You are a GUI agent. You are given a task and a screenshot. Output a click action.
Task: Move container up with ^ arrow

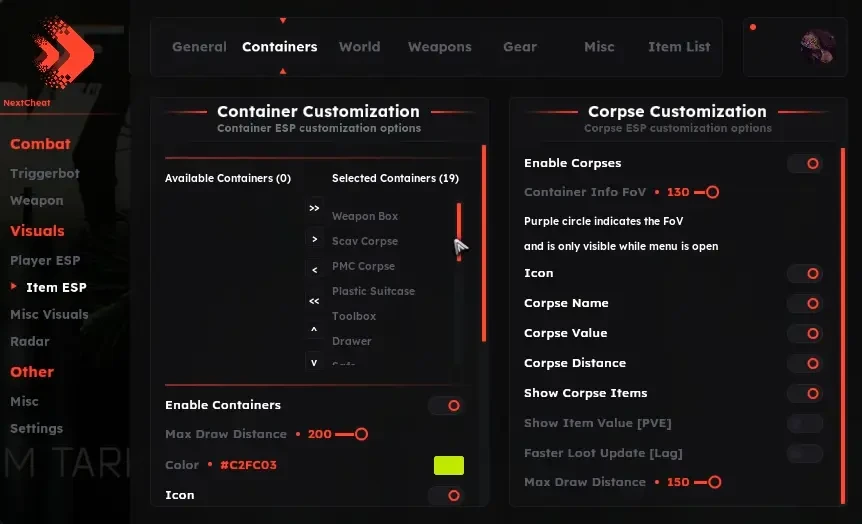tap(314, 330)
